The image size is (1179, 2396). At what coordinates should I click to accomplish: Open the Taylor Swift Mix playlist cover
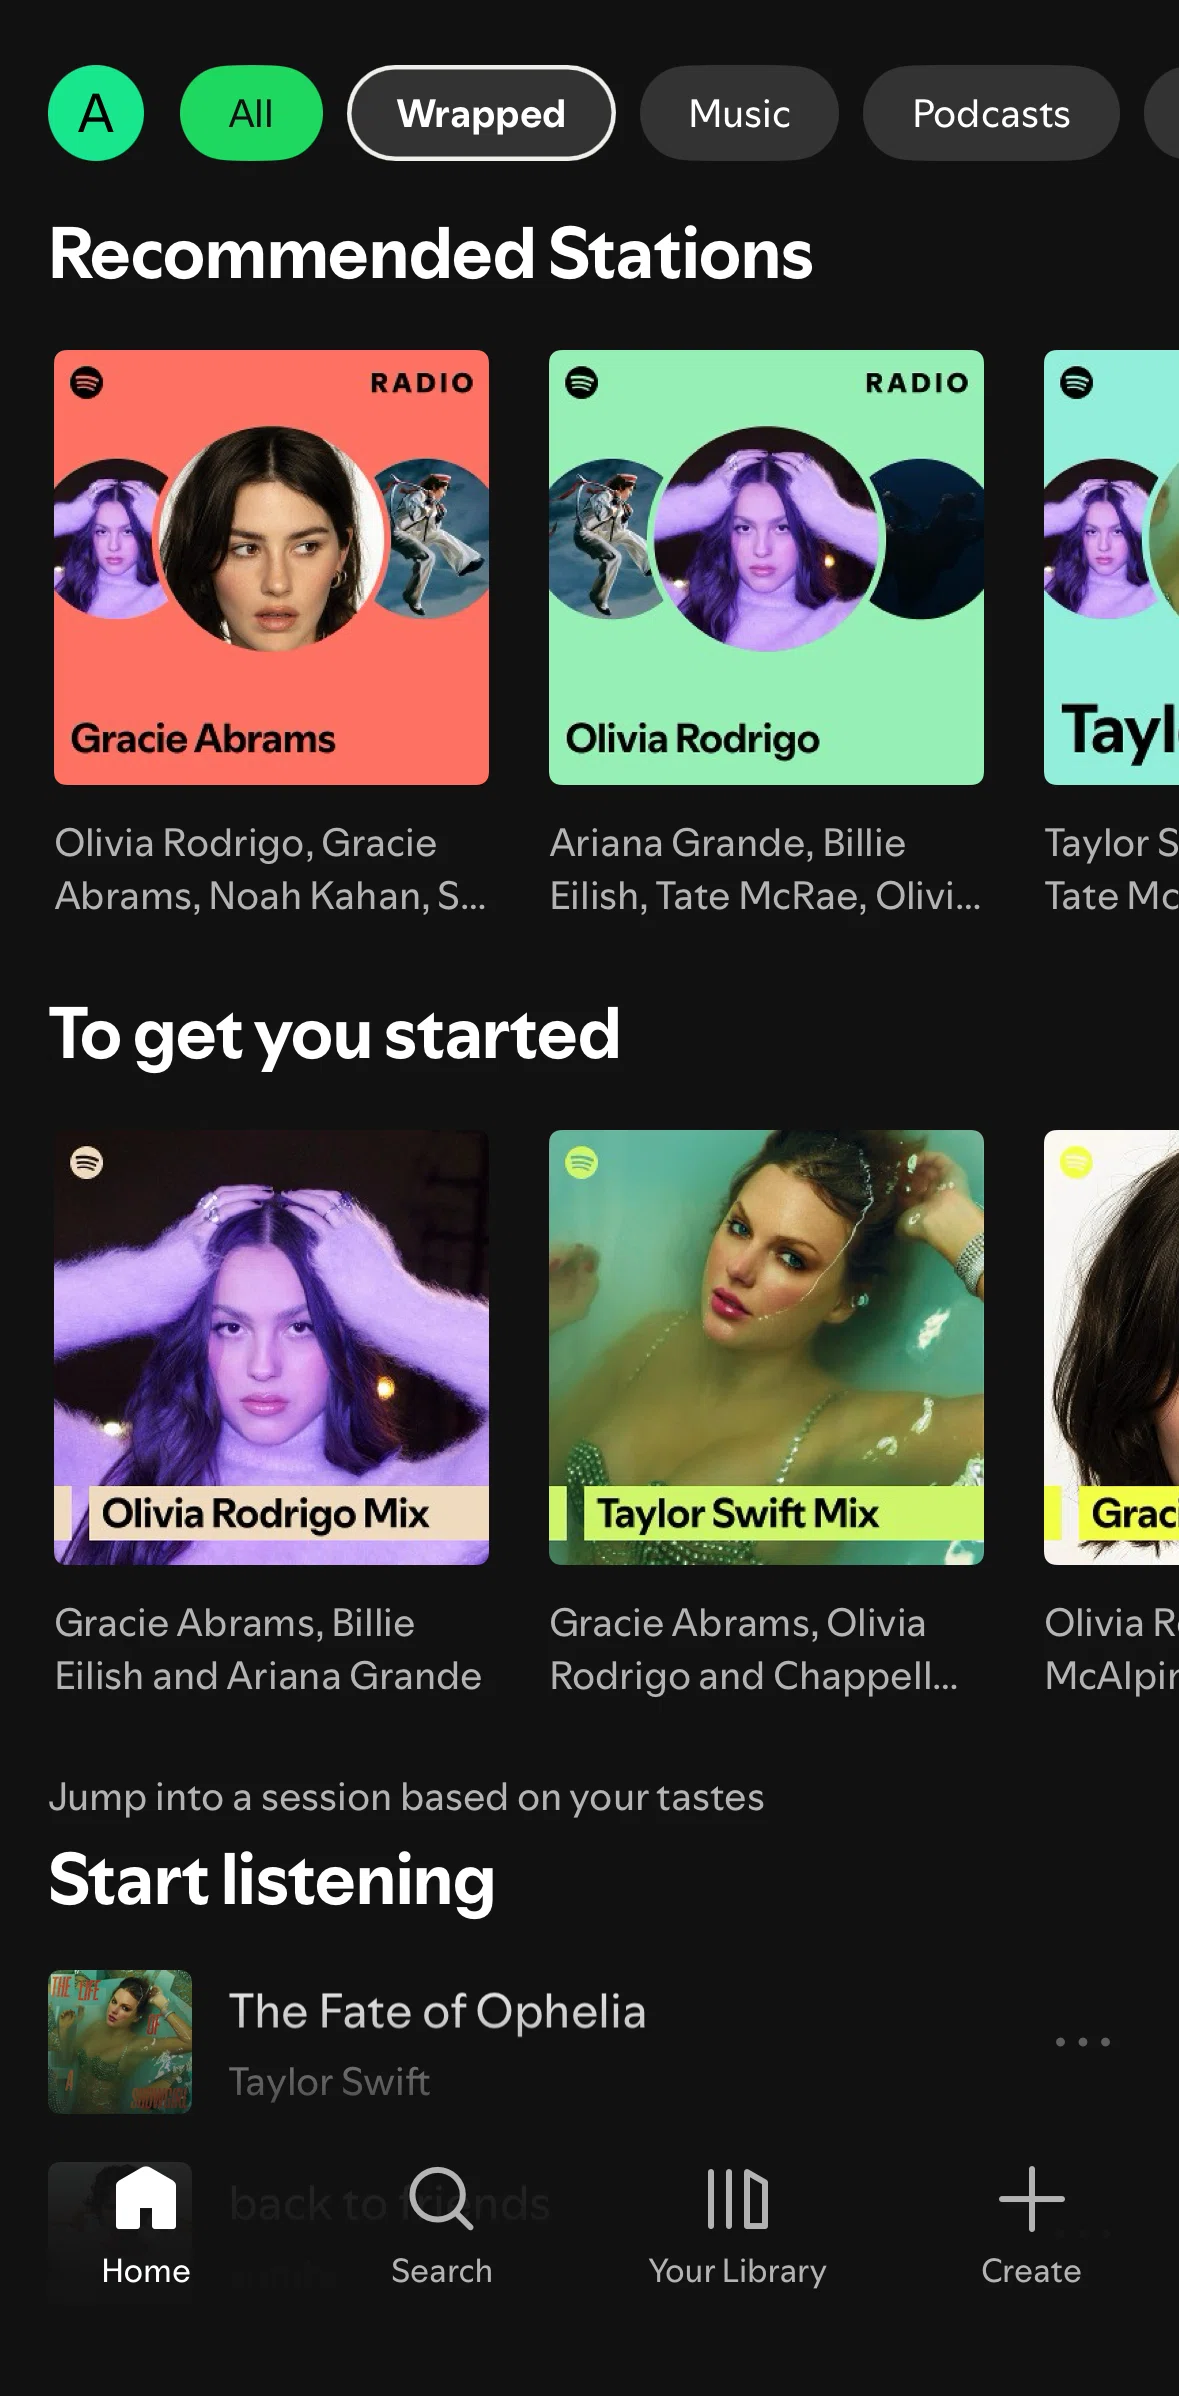pyautogui.click(x=766, y=1347)
